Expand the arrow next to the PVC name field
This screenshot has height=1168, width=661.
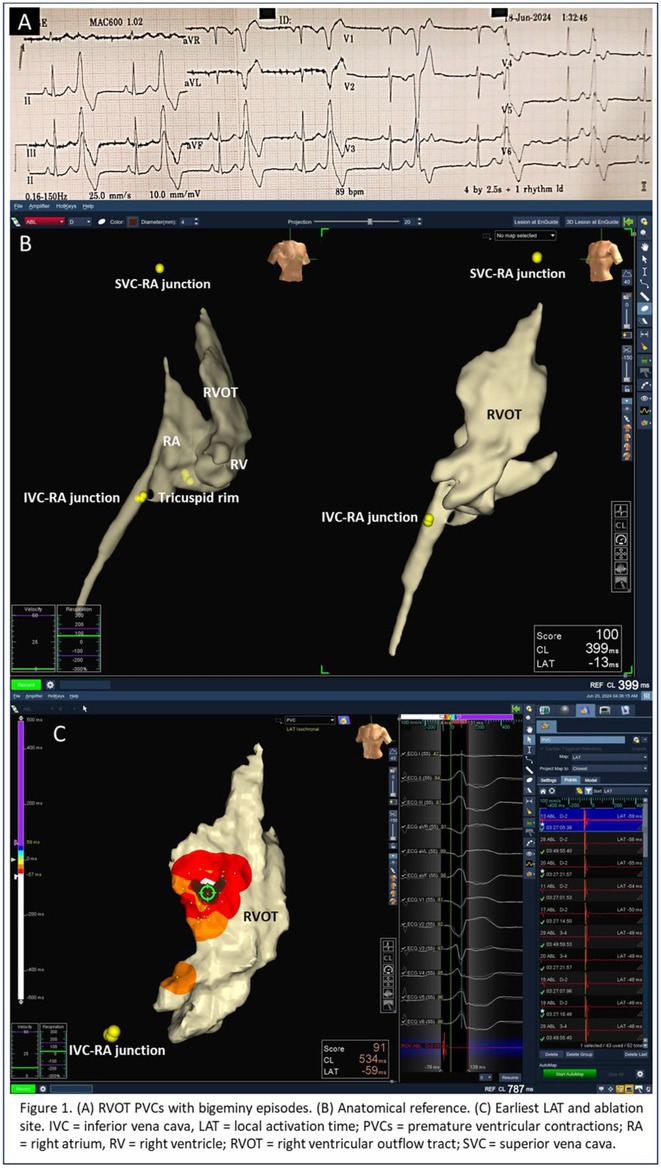coord(645,740)
